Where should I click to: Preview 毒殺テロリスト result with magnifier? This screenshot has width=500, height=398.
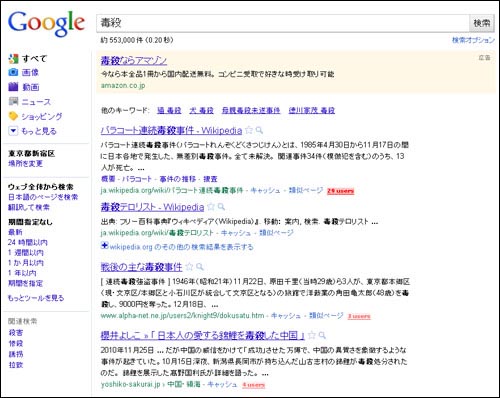221,207
